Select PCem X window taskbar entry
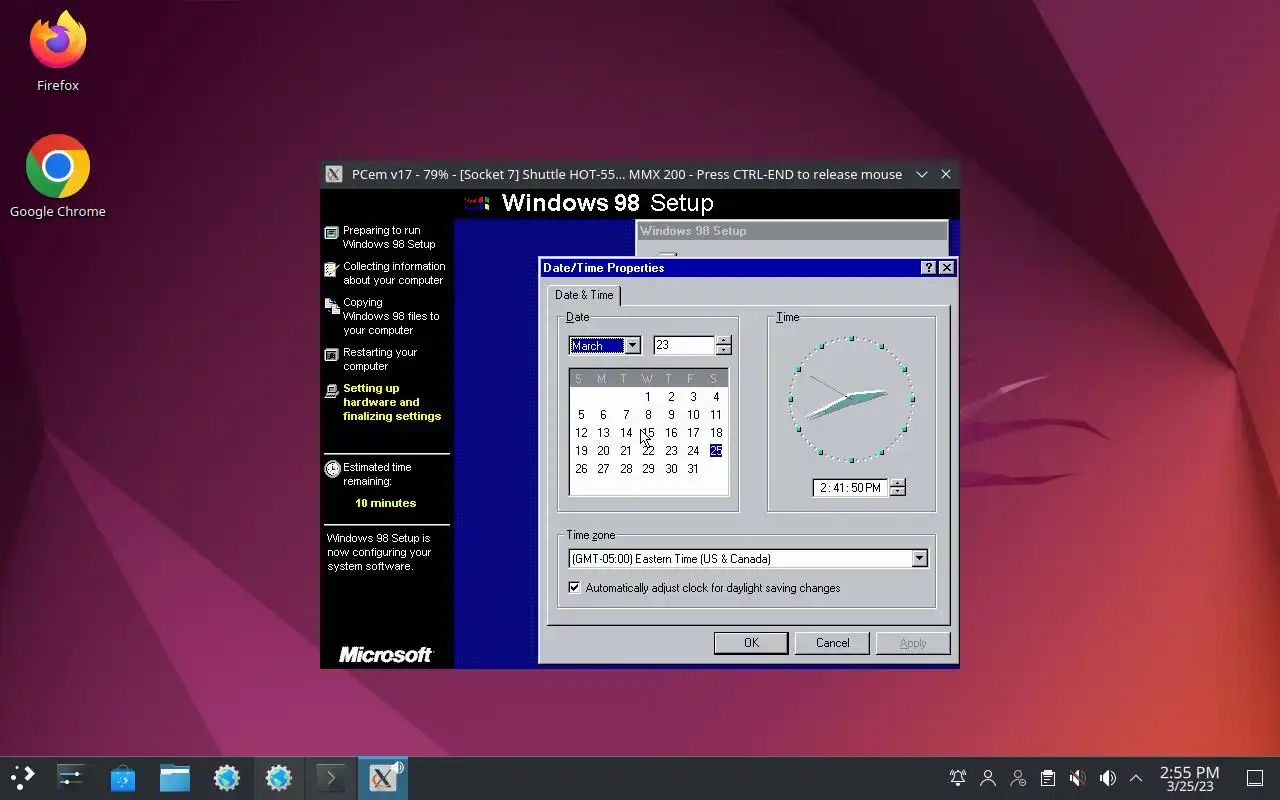The image size is (1280, 800). pos(382,778)
